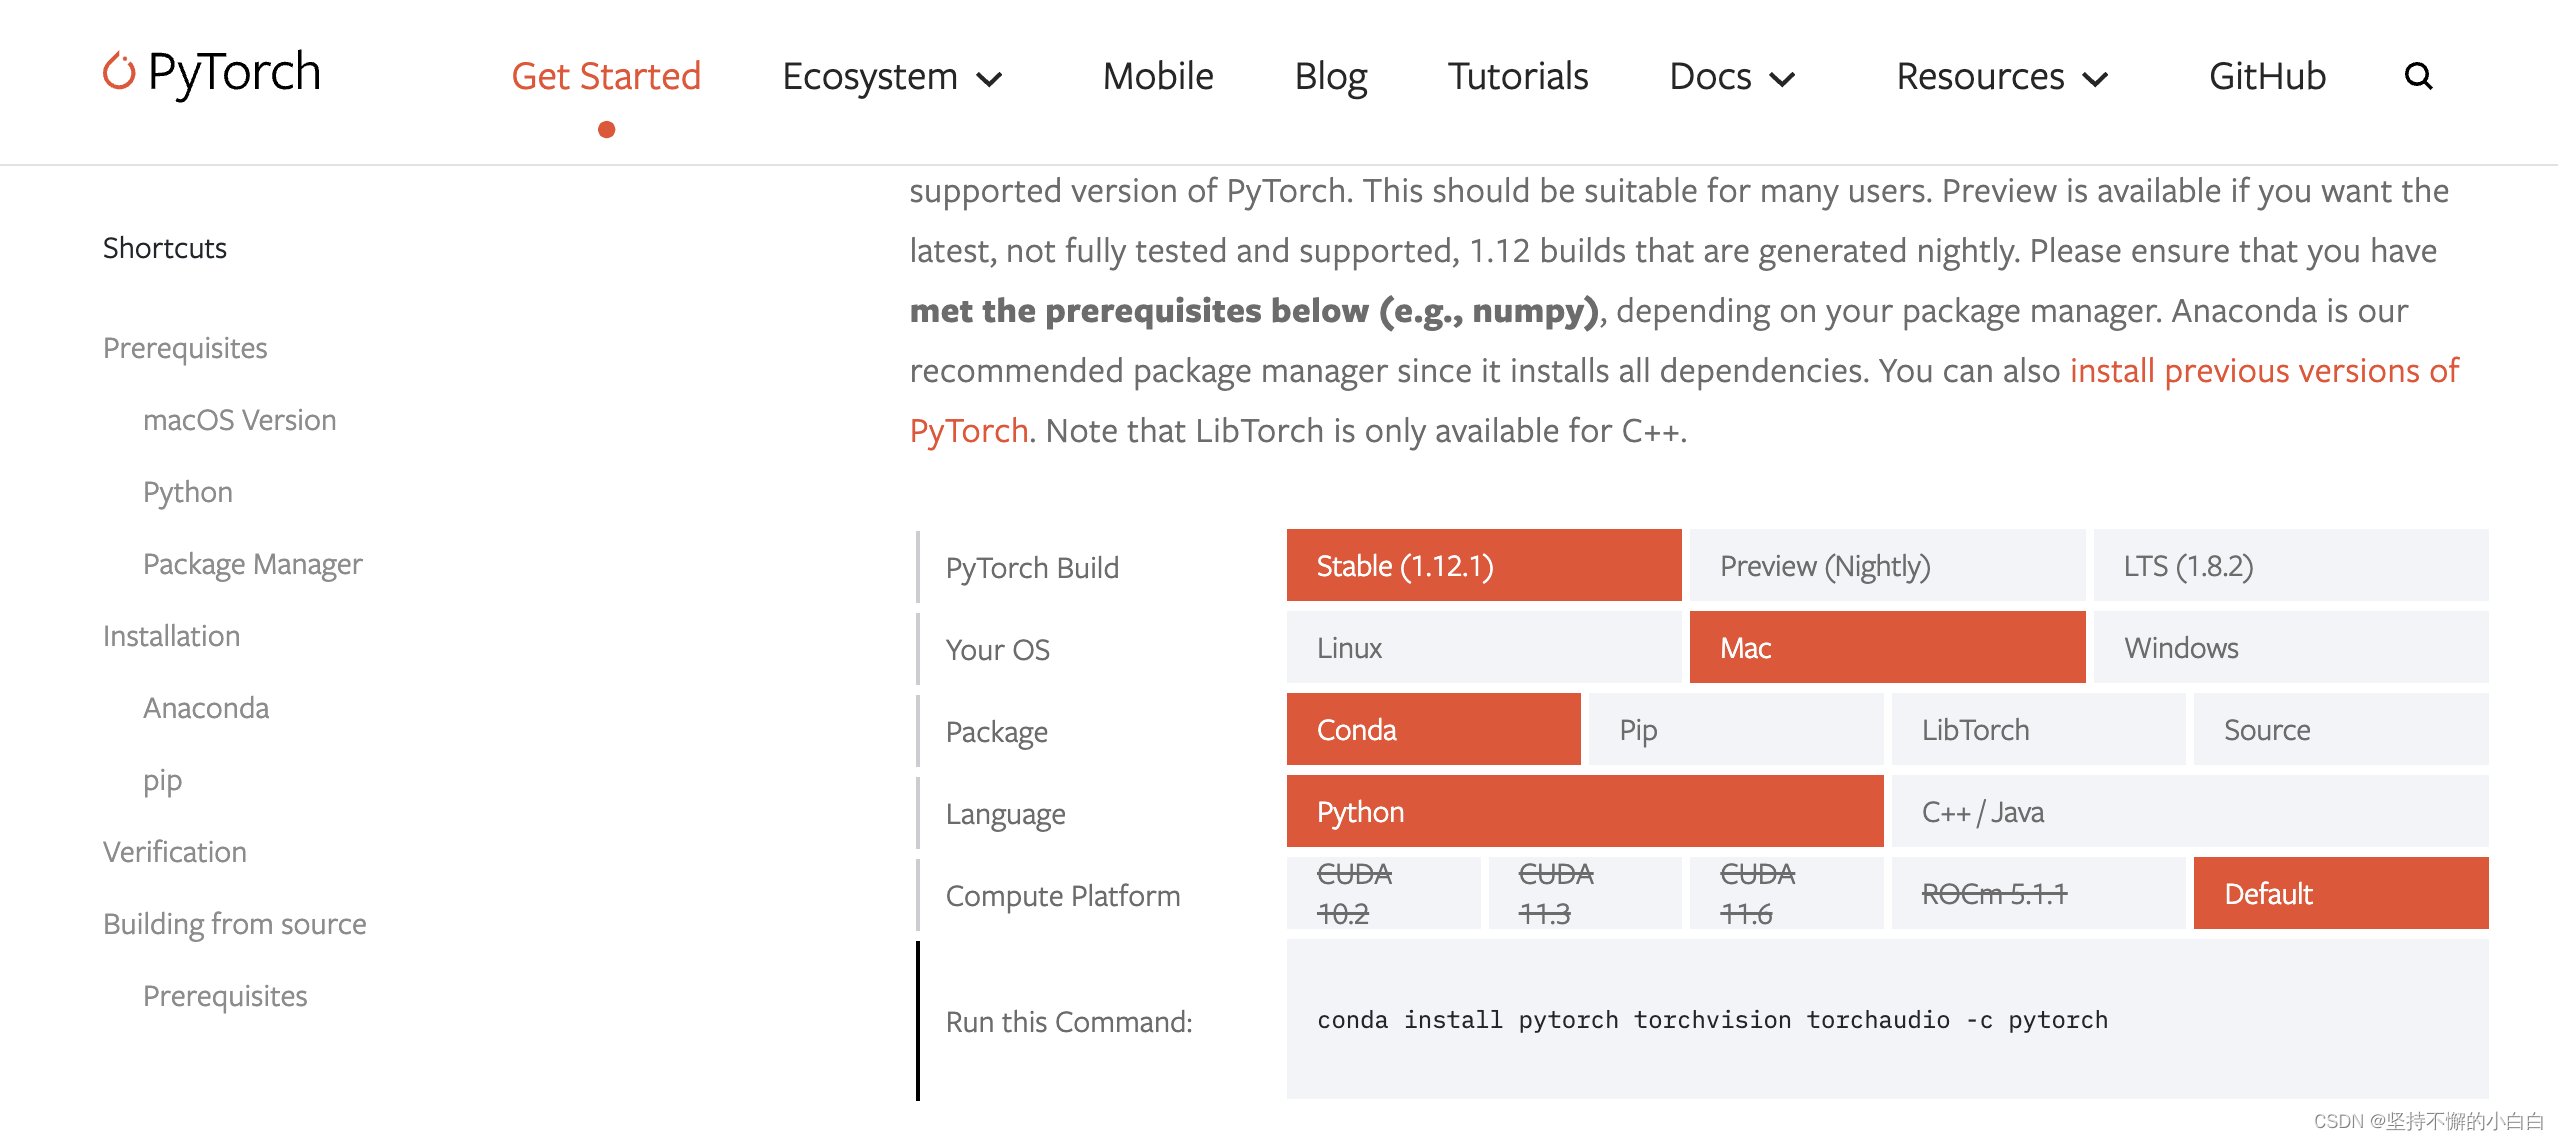Choose Python as the language

[1585, 812]
